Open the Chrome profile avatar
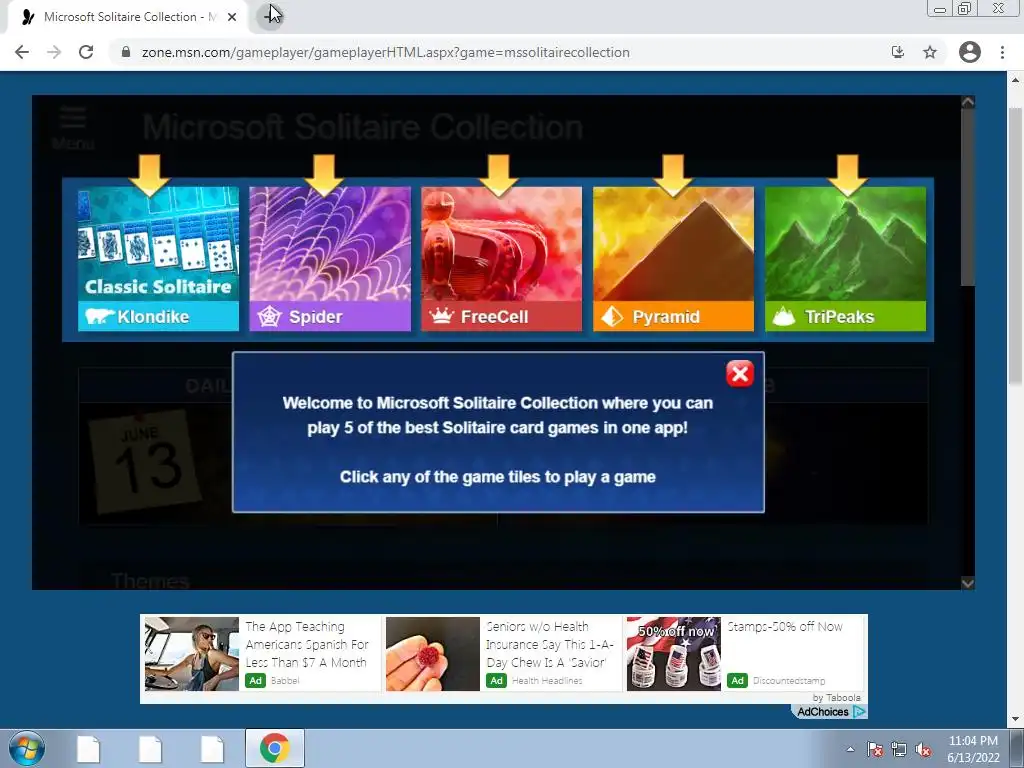 point(970,52)
